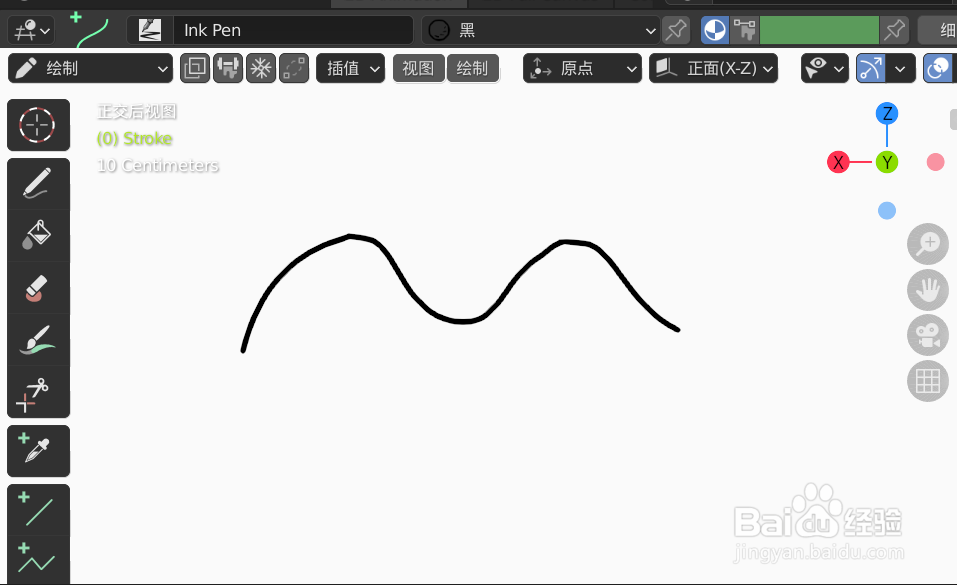Click the green brush curve icon
The height and width of the screenshot is (585, 957).
(x=90, y=31)
